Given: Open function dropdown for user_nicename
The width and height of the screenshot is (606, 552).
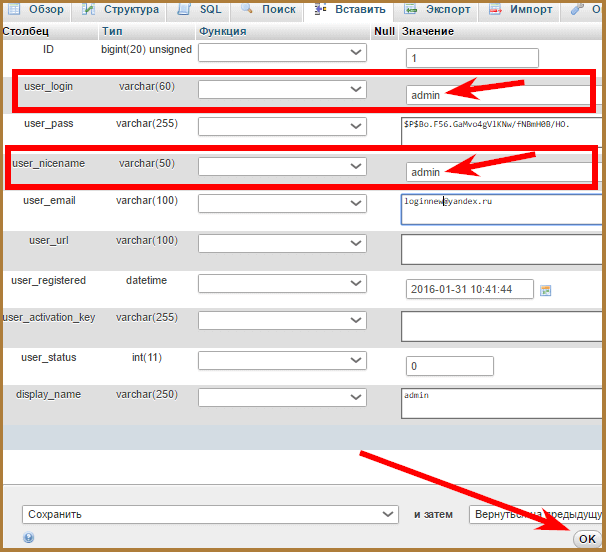Looking at the screenshot, I should (x=282, y=166).
